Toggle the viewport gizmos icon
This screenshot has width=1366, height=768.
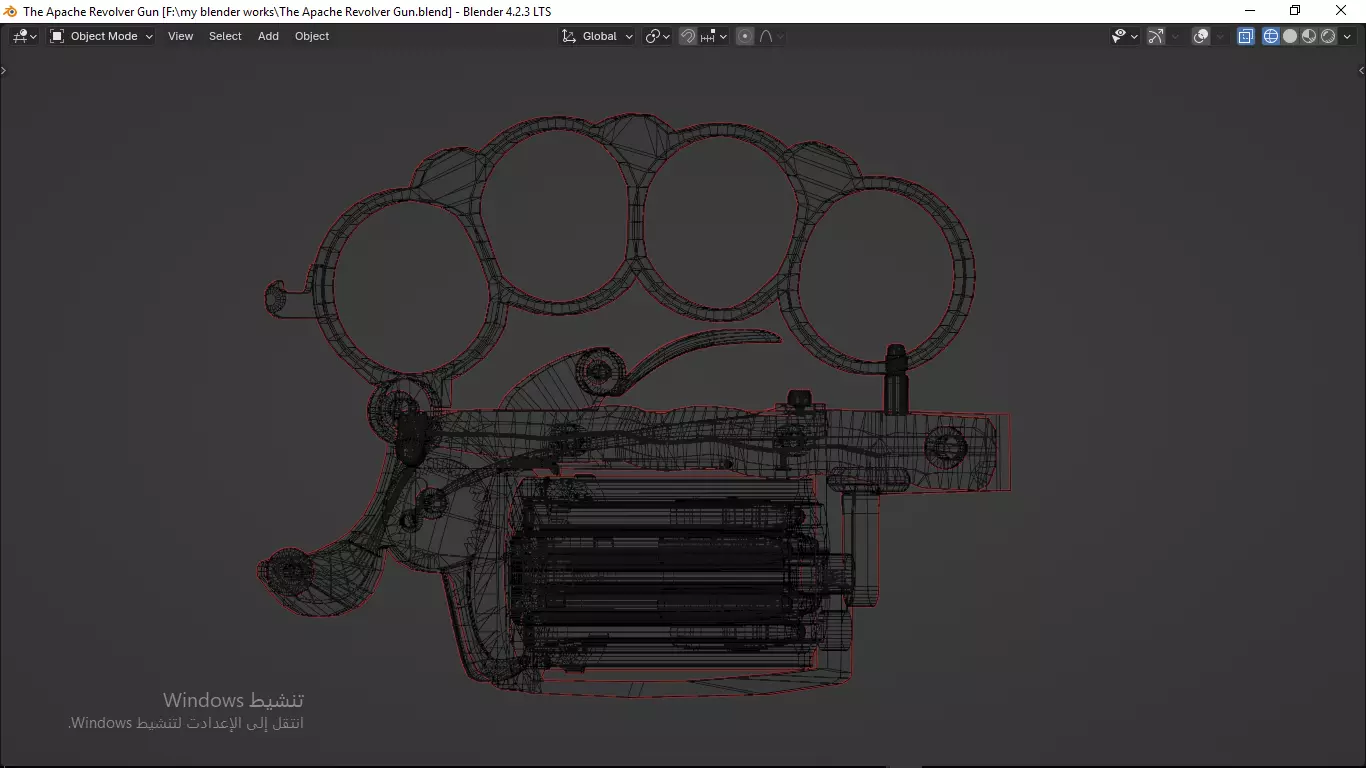(1156, 36)
